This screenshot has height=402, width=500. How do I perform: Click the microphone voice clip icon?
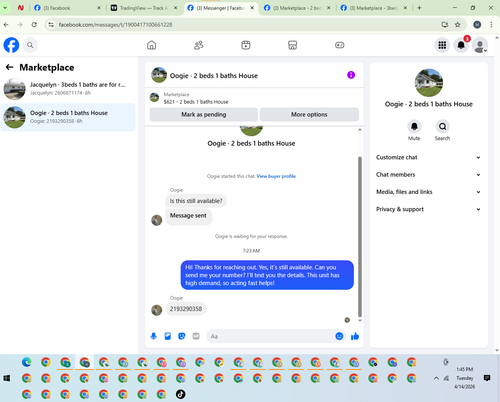tap(154, 336)
